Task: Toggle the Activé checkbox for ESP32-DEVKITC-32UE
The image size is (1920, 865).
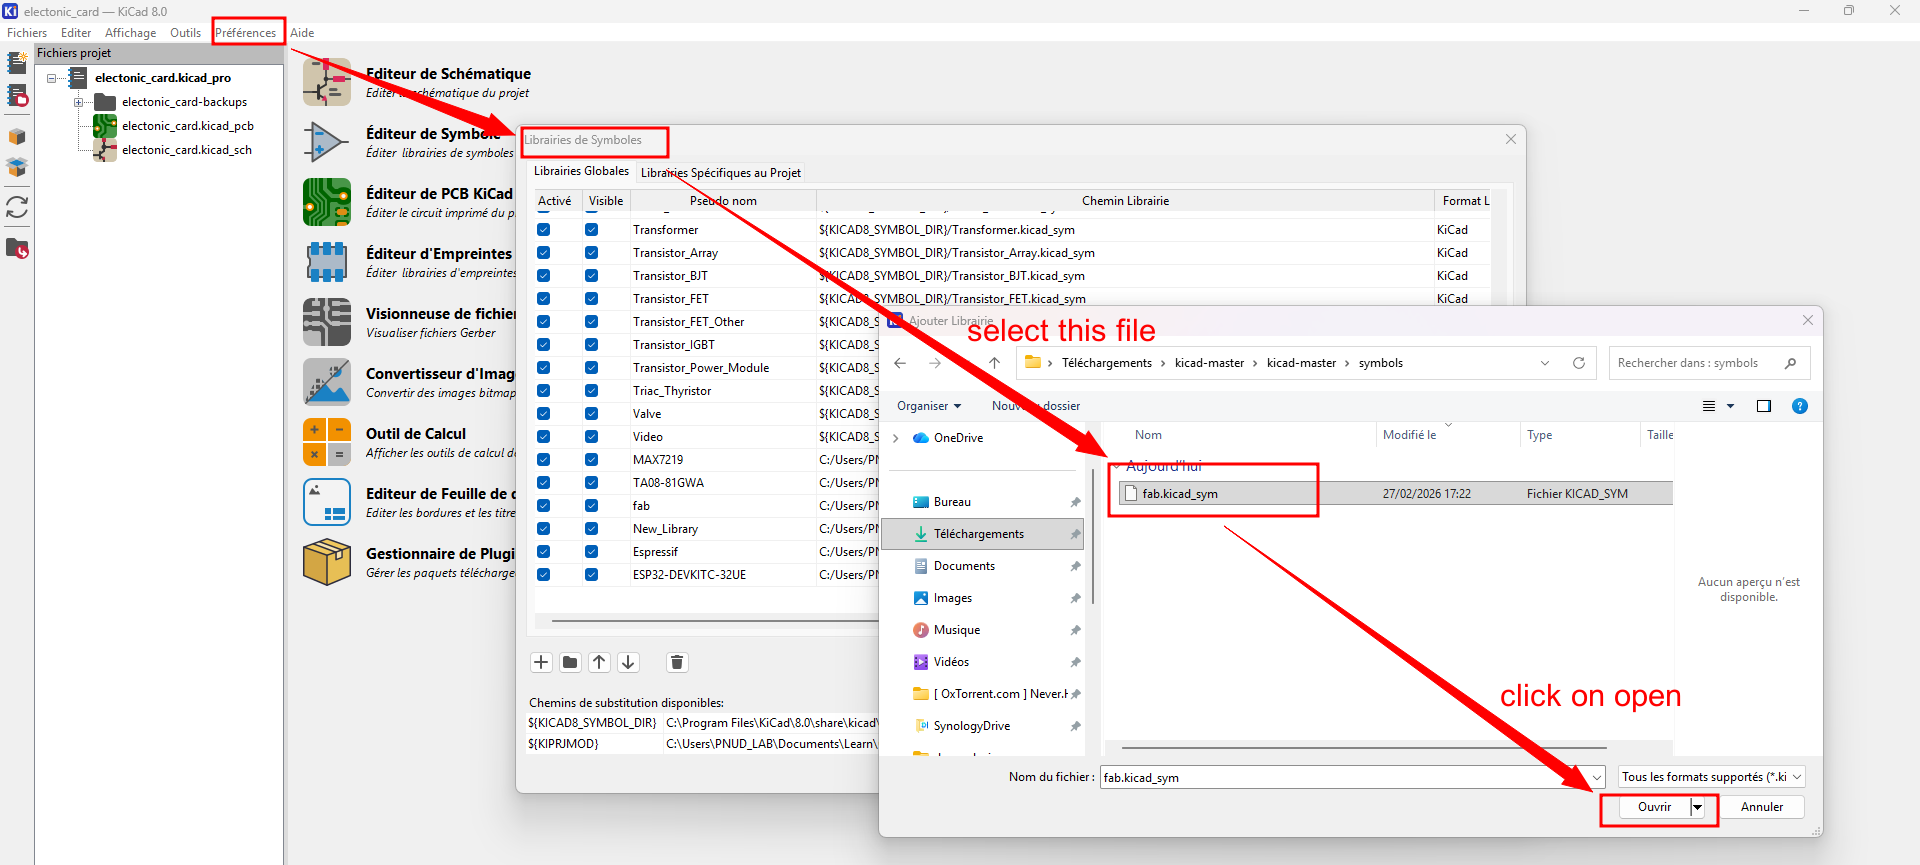Action: point(543,575)
